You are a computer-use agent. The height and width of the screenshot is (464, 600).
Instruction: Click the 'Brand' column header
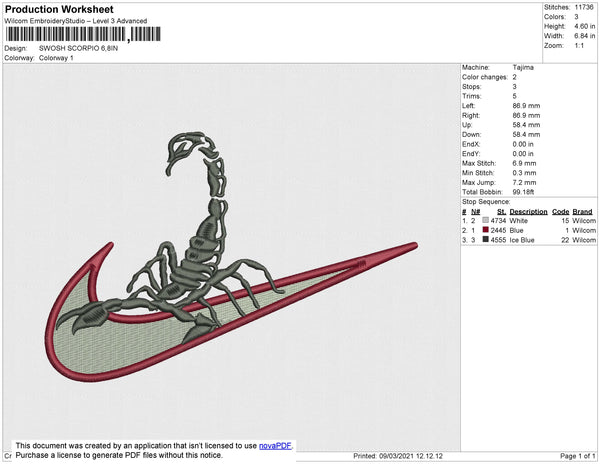[582, 212]
